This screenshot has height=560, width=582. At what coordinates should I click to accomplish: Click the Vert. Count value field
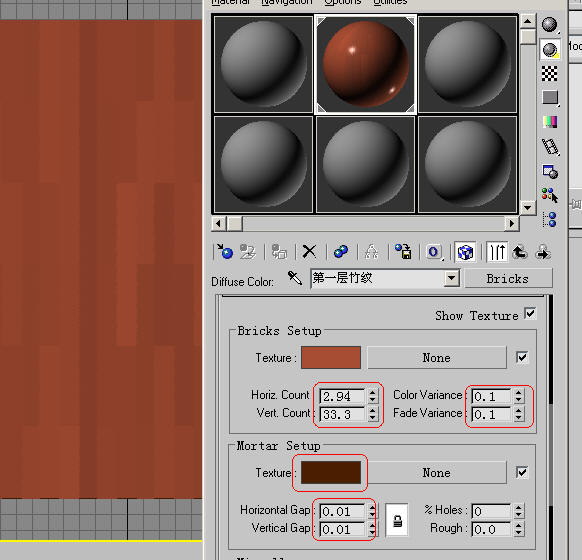tap(343, 414)
